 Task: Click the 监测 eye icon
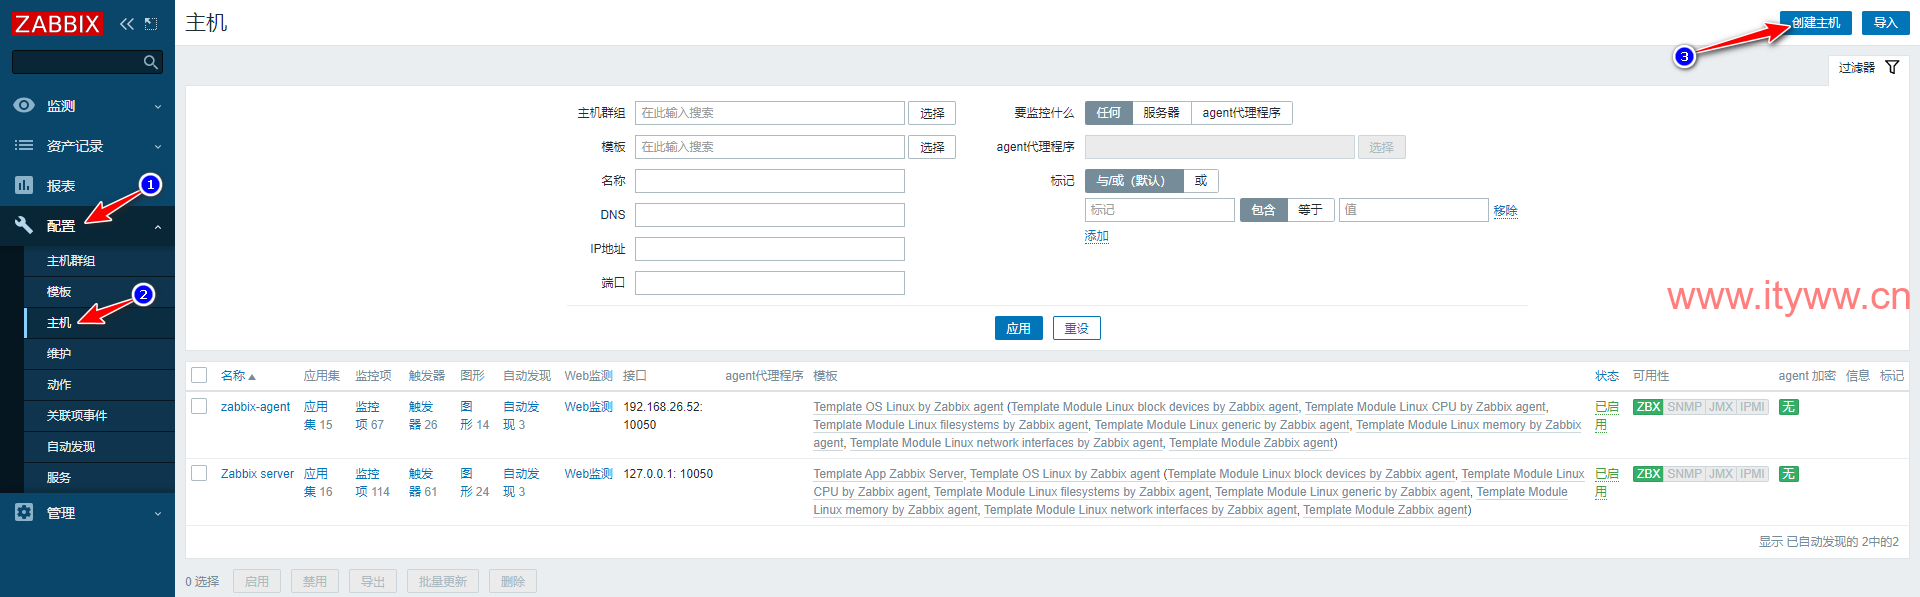tap(24, 105)
